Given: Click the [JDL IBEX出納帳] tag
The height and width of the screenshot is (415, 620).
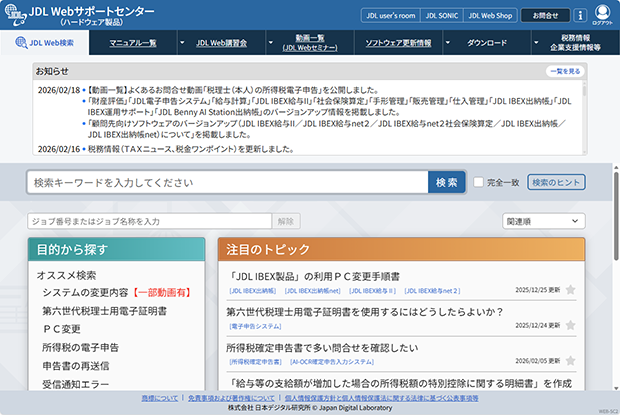Looking at the screenshot, I should pos(253,290).
